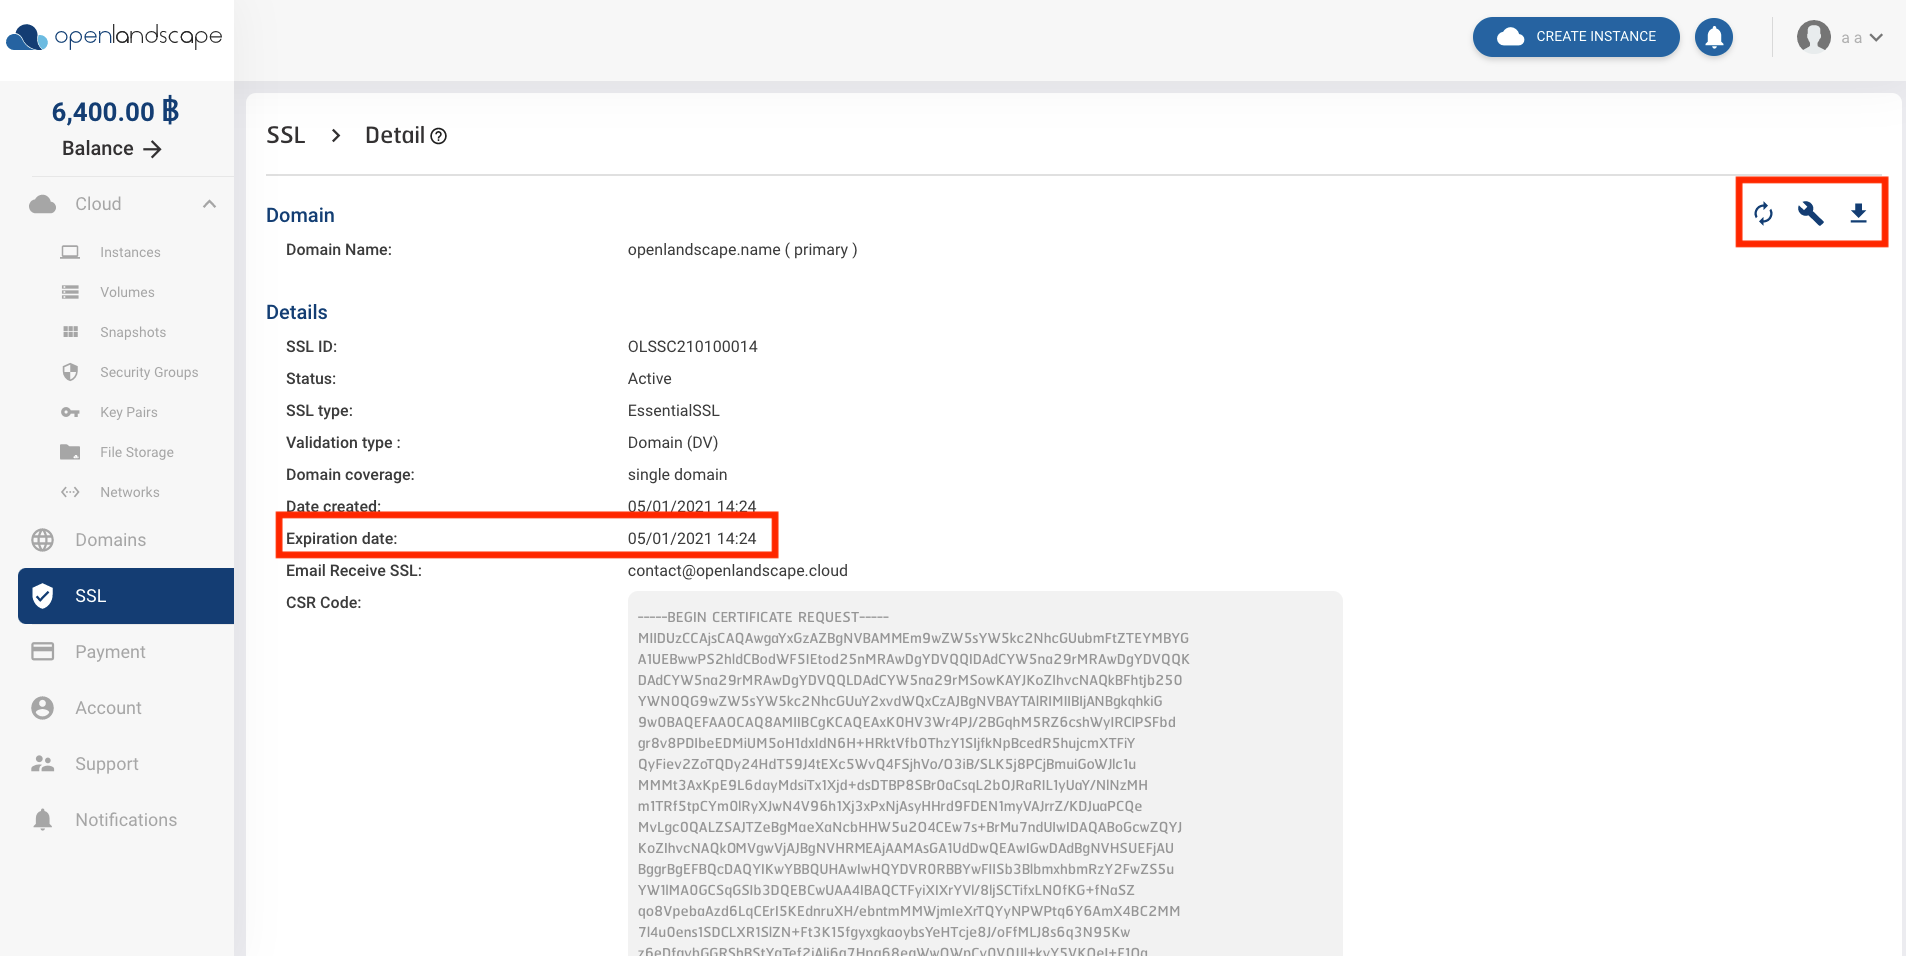Viewport: 1906px width, 956px height.
Task: Click the CREATE INSTANCE button
Action: 1574,36
